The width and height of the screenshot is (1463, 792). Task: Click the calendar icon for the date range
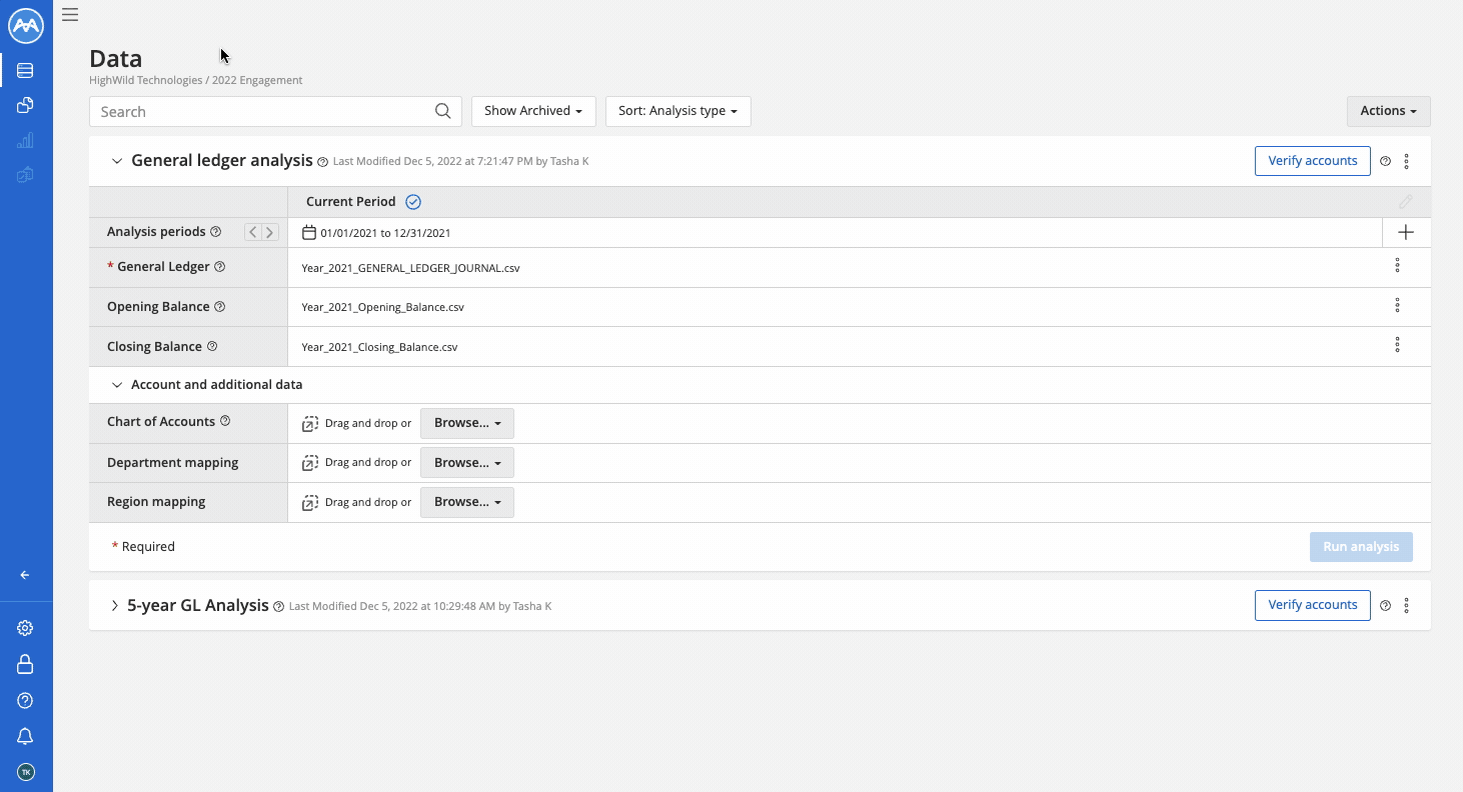tap(309, 232)
